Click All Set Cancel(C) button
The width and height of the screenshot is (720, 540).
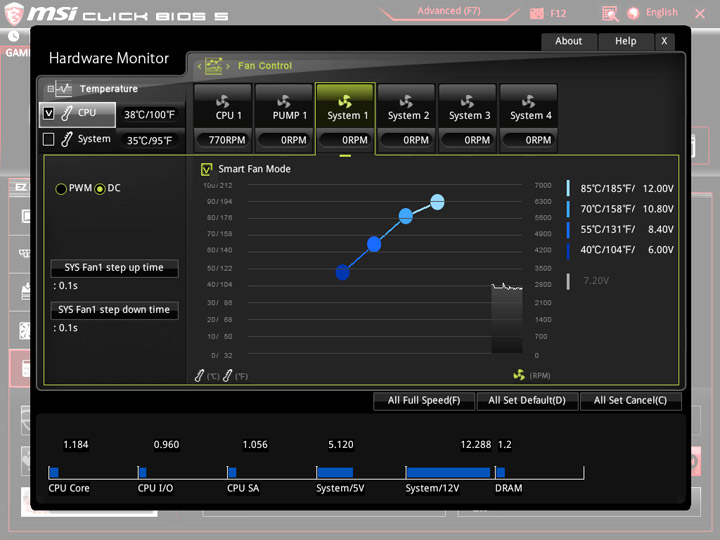(630, 400)
